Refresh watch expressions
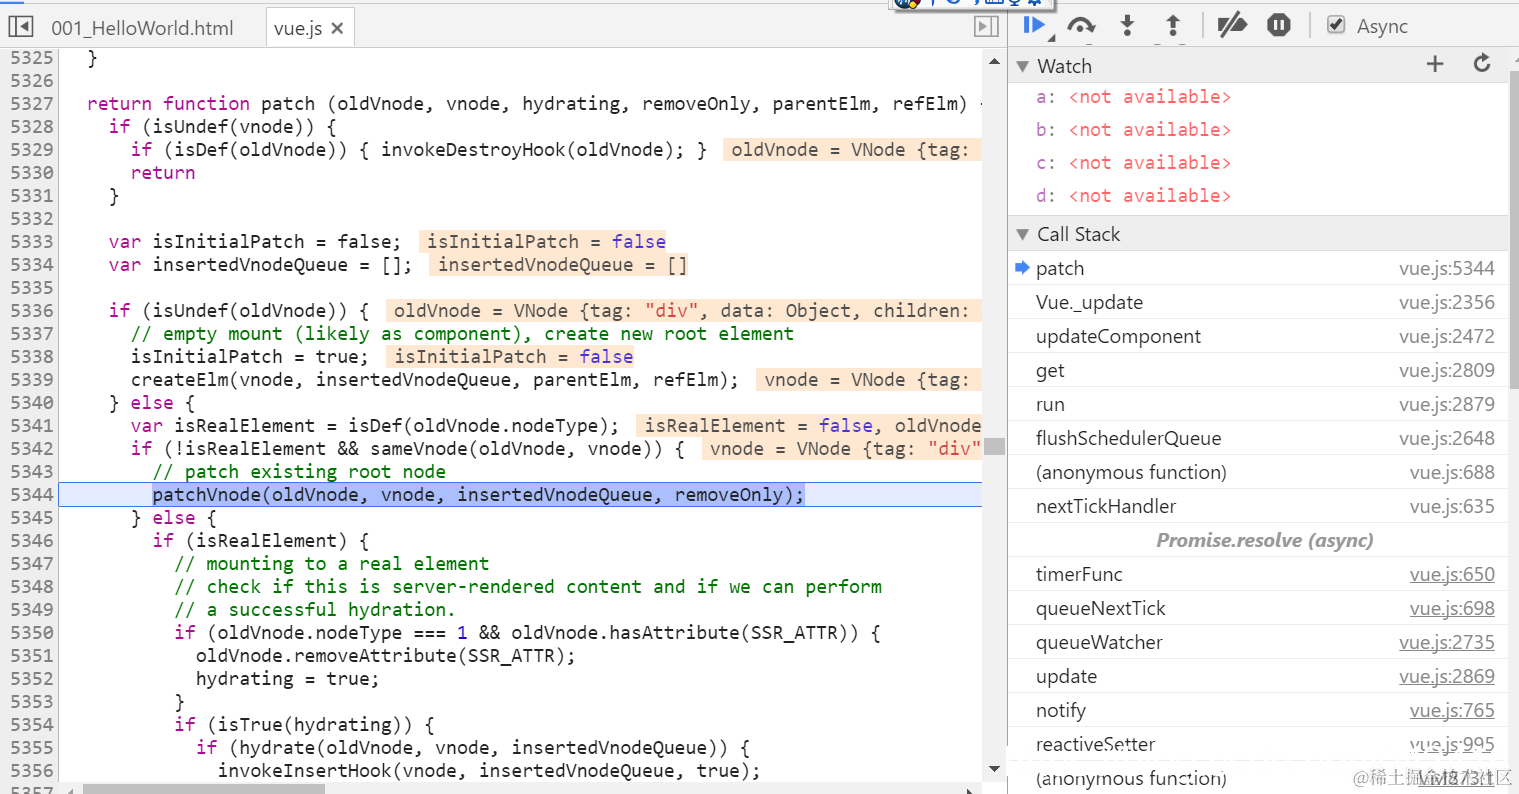Viewport: 1519px width, 794px height. (x=1482, y=64)
